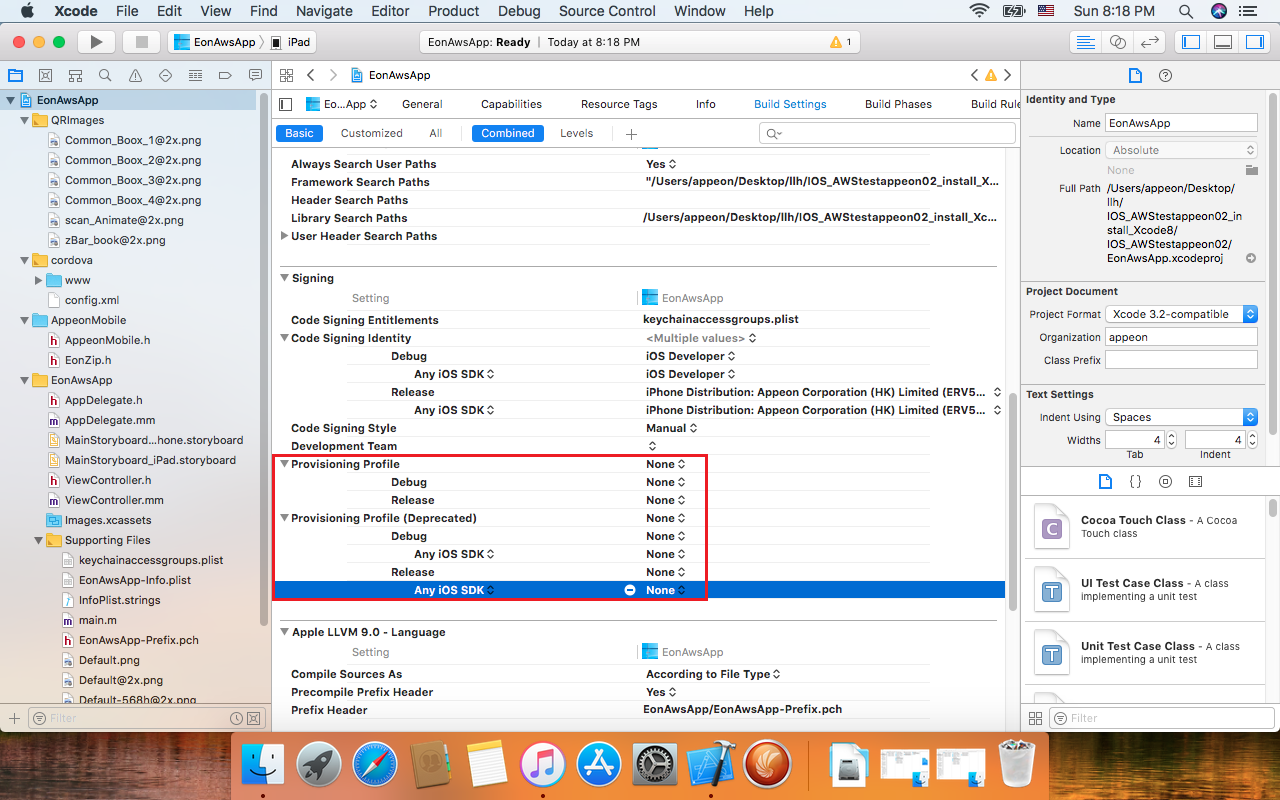1280x800 pixels.
Task: Select the Standard editor button
Action: (x=1084, y=42)
